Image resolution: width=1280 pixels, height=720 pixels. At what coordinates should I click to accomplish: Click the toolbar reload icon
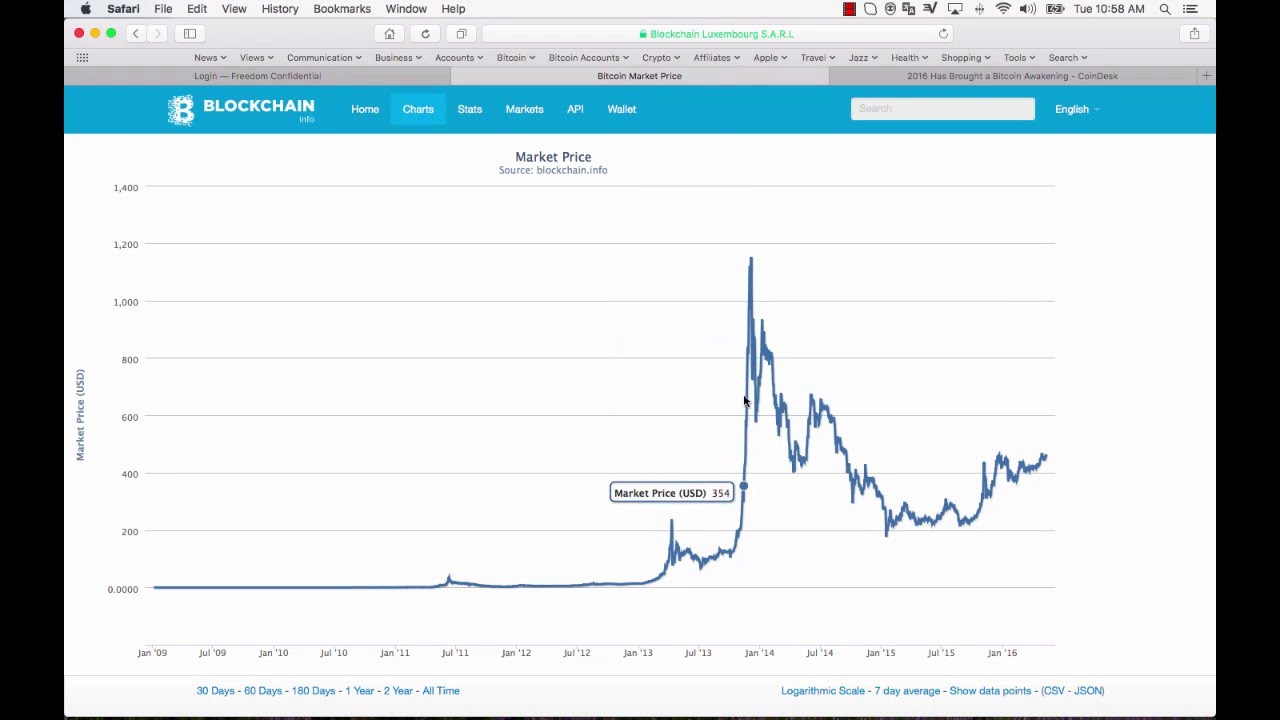click(425, 34)
